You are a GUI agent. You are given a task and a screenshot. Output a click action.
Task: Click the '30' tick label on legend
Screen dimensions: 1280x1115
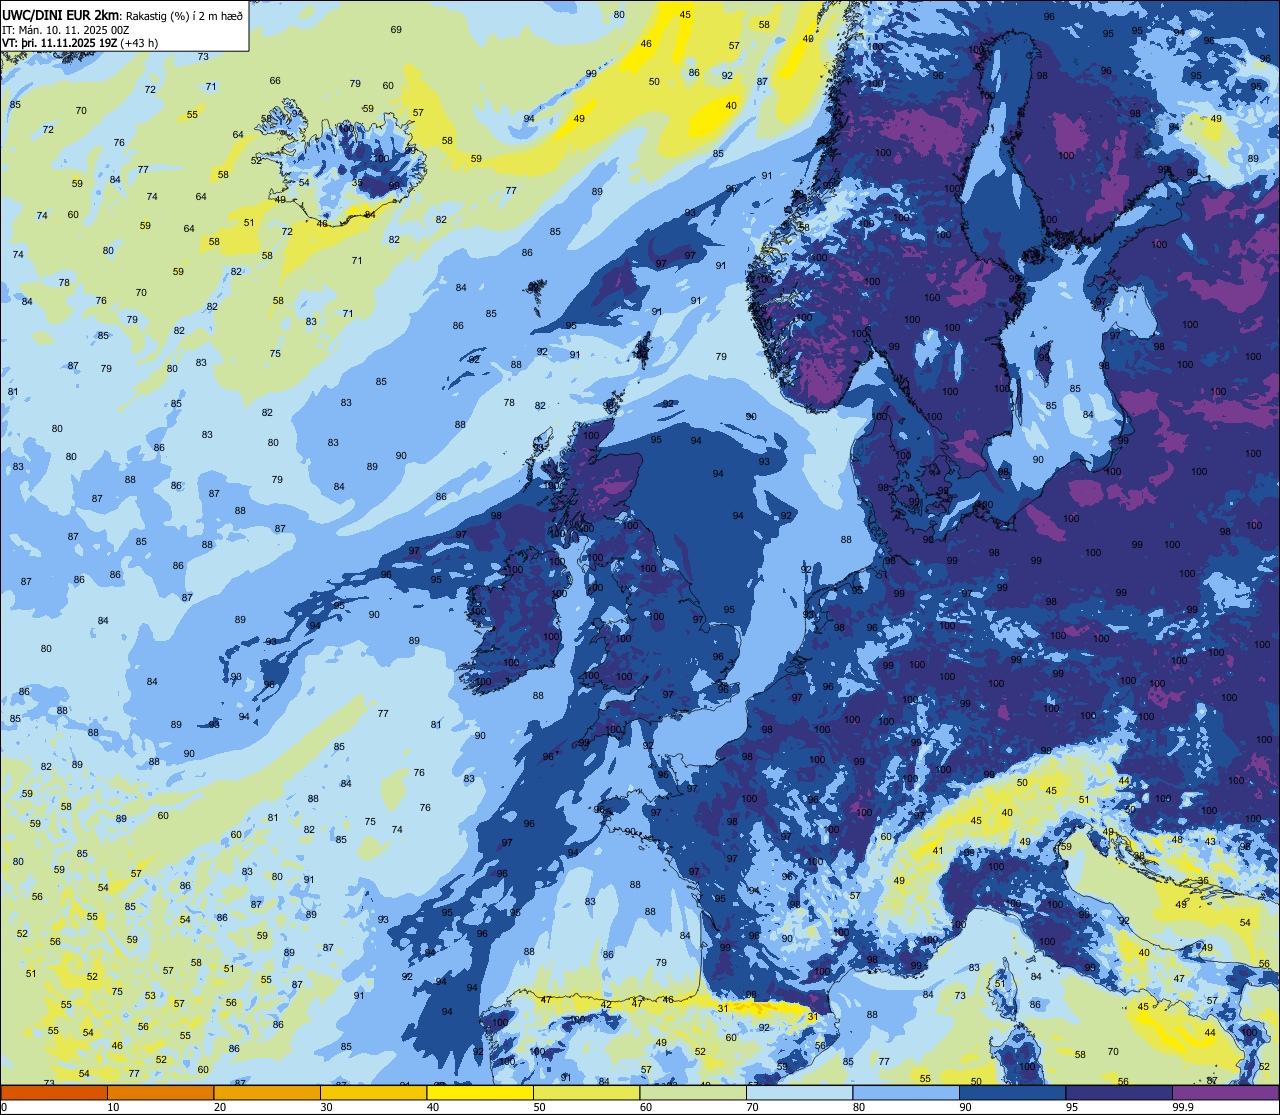coord(326,1107)
